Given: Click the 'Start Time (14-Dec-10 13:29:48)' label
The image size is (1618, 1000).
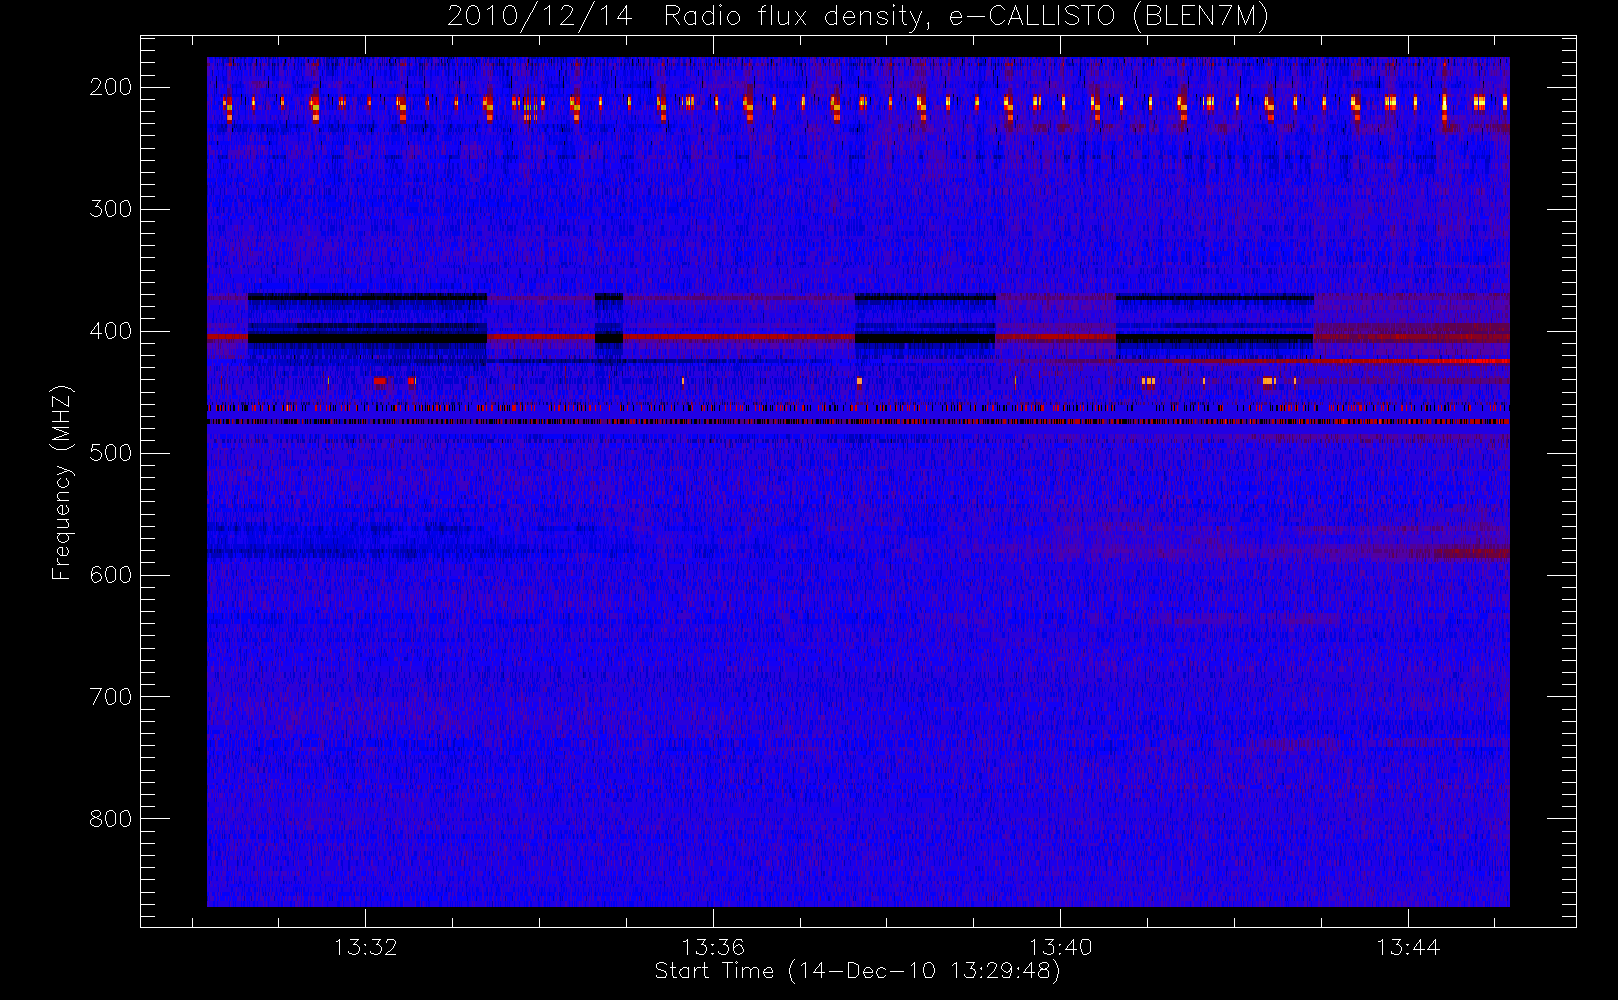Looking at the screenshot, I should click(857, 971).
